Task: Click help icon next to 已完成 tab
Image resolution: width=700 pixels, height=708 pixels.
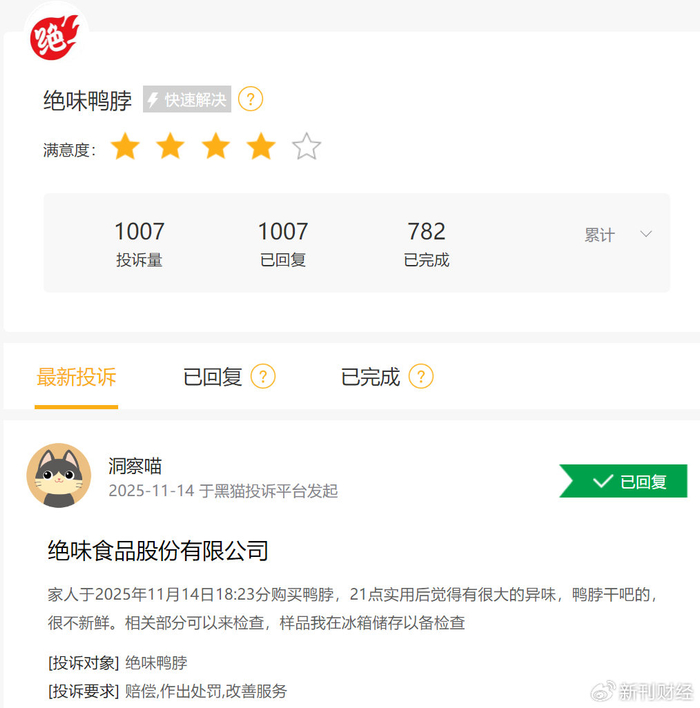Action: pyautogui.click(x=421, y=376)
